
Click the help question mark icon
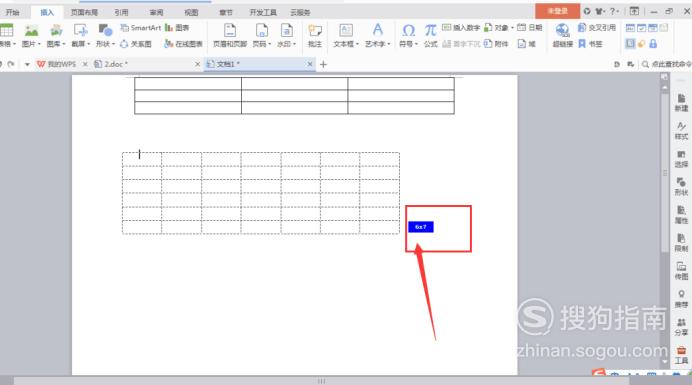coord(612,11)
